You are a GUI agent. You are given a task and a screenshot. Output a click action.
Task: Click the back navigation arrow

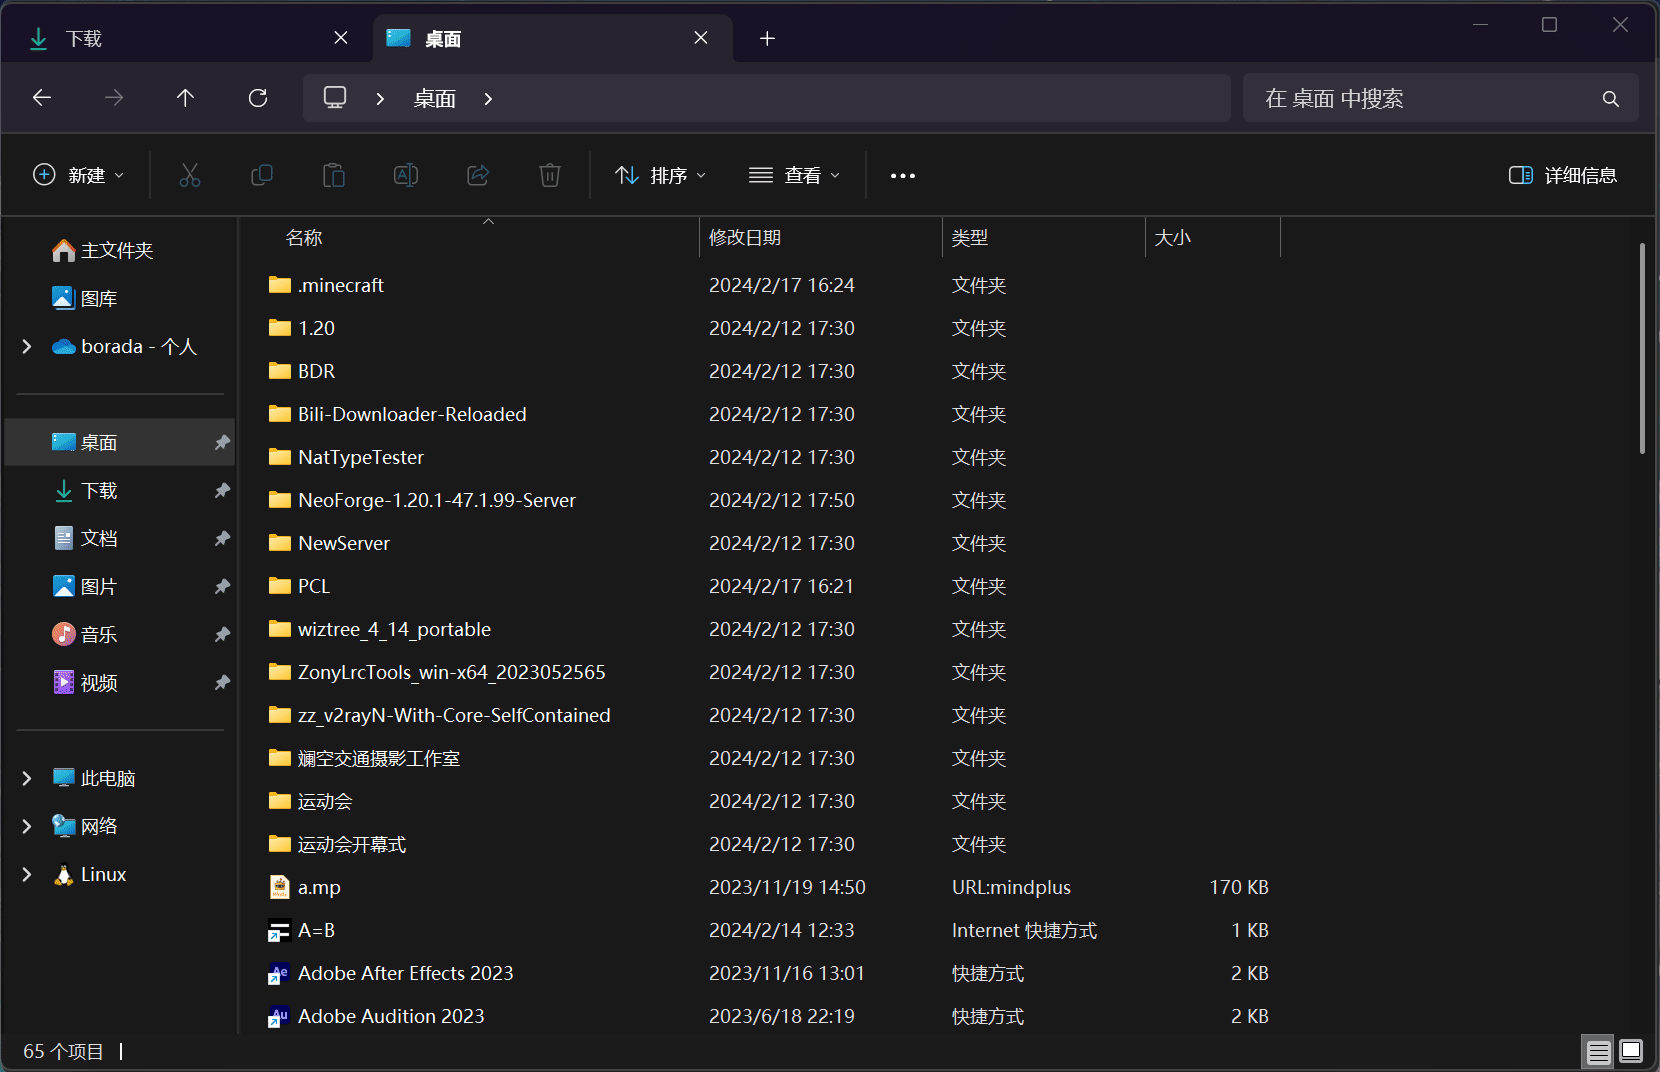(x=42, y=98)
